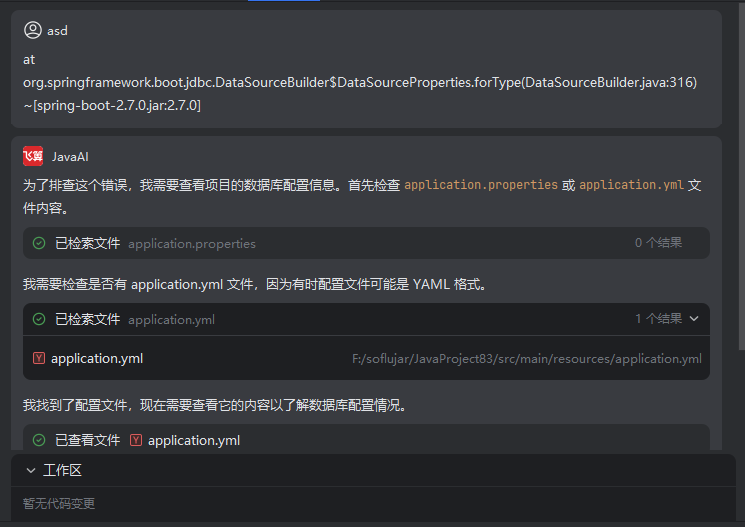This screenshot has width=745, height=527.
Task: Expand the 已检索文件 application.properties row
Action: (x=366, y=243)
